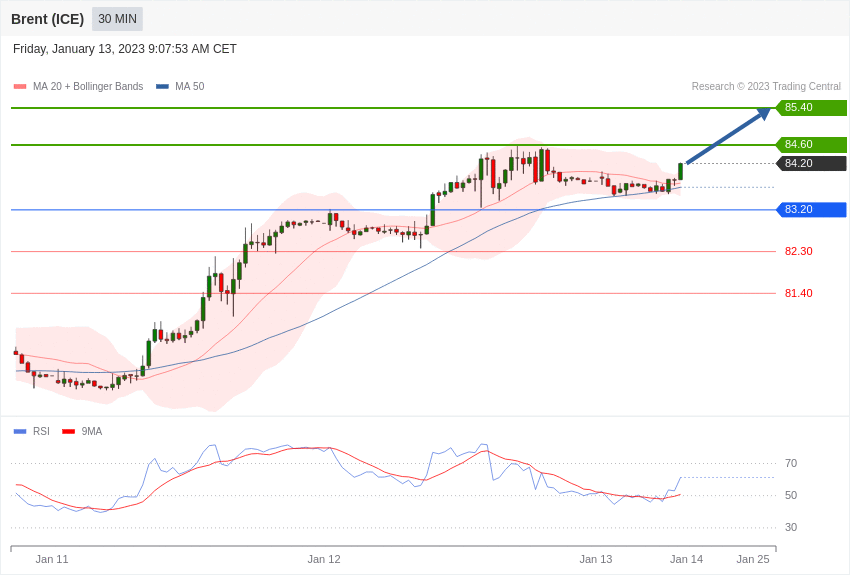Open the Research Trading Central copyright link
Screen dimensions: 850x576
(766, 87)
